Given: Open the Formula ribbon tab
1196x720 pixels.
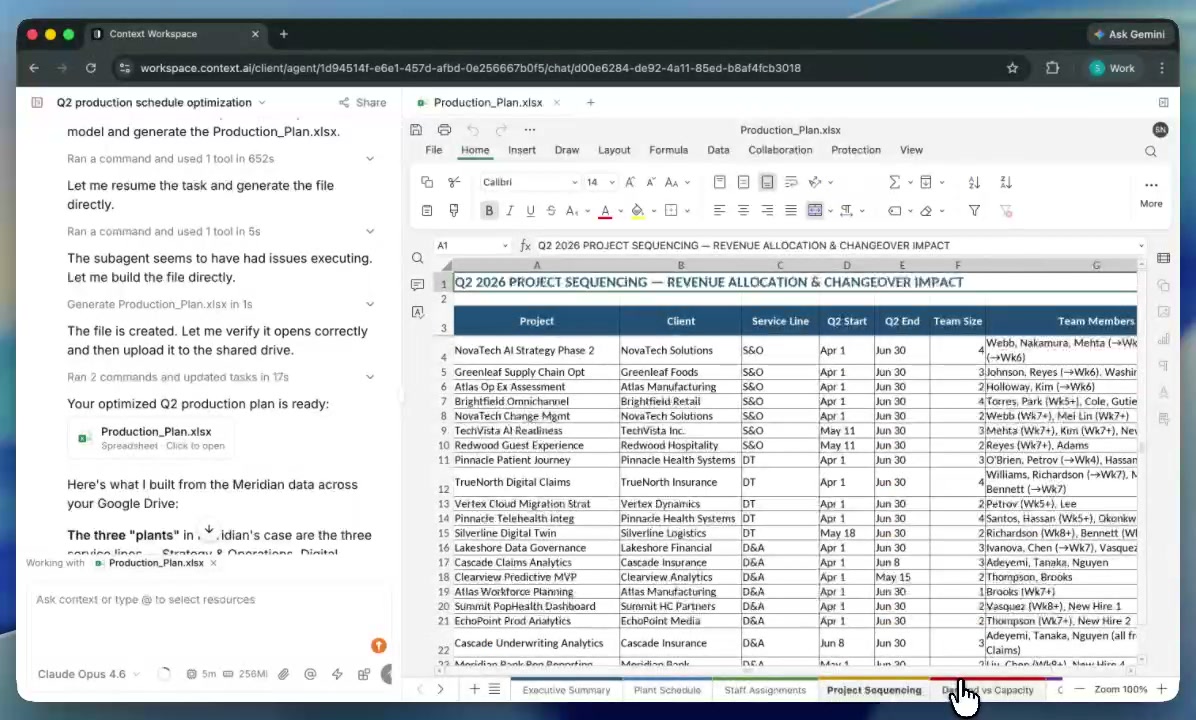Looking at the screenshot, I should pos(668,150).
